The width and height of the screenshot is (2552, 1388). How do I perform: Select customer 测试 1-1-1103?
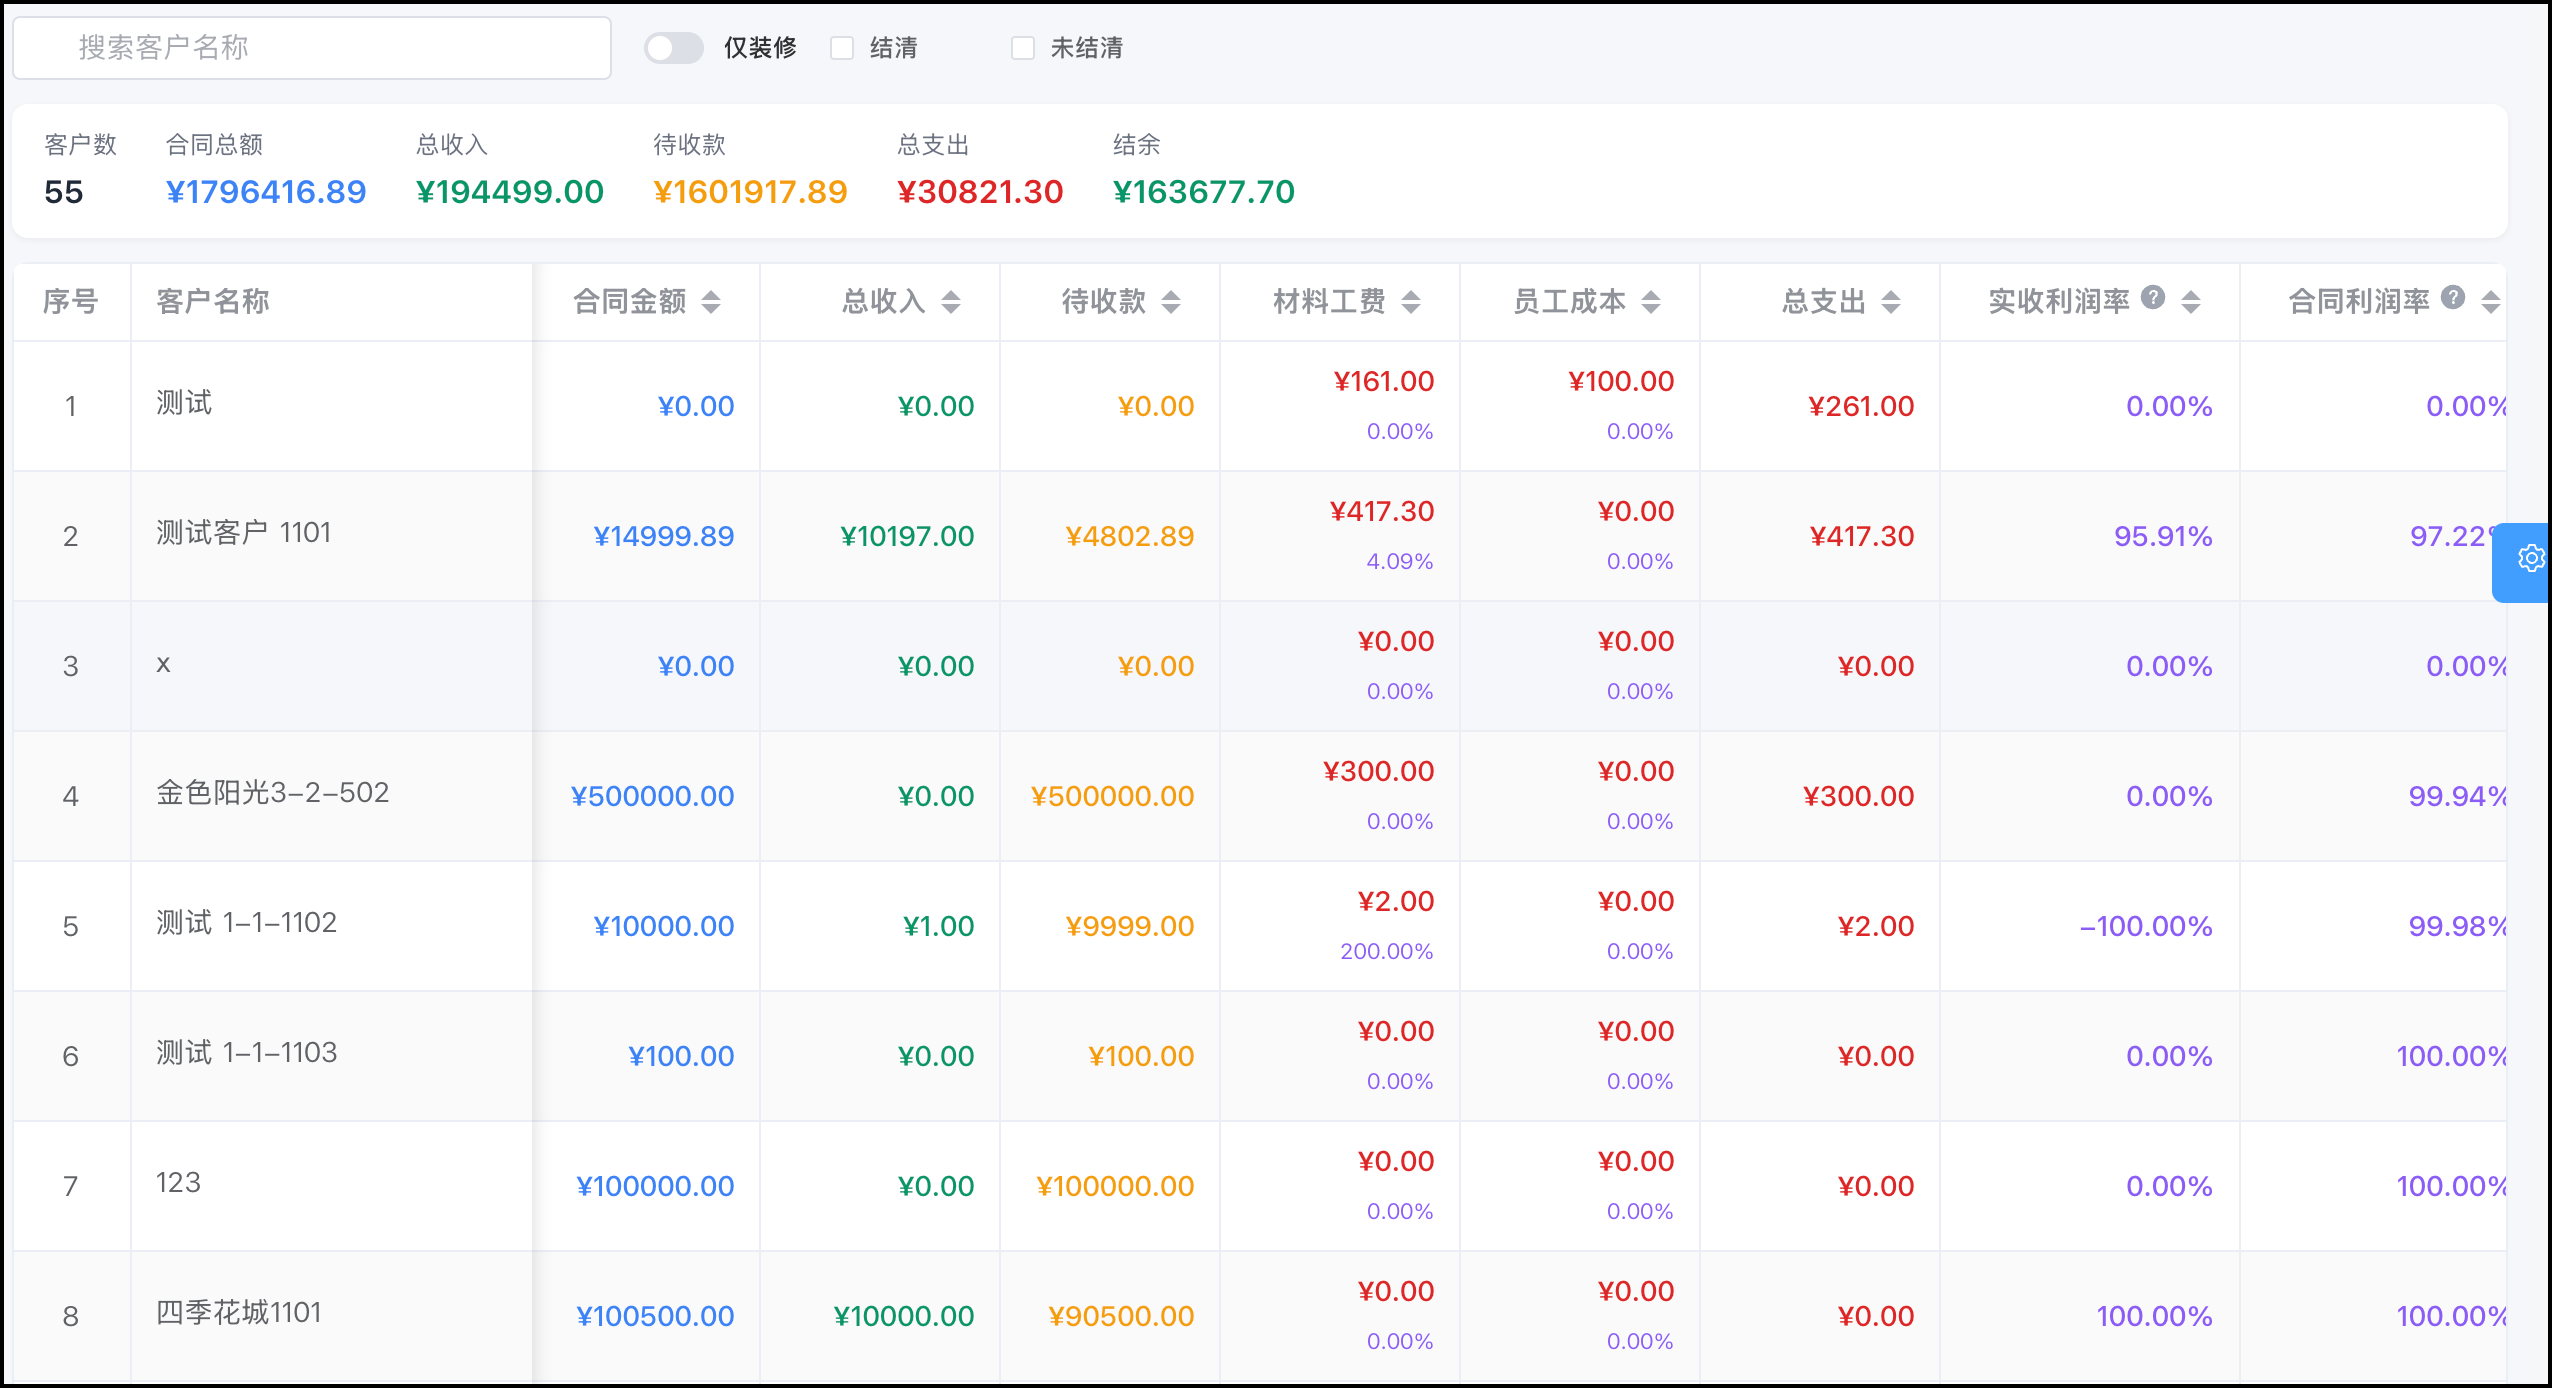[x=246, y=1053]
